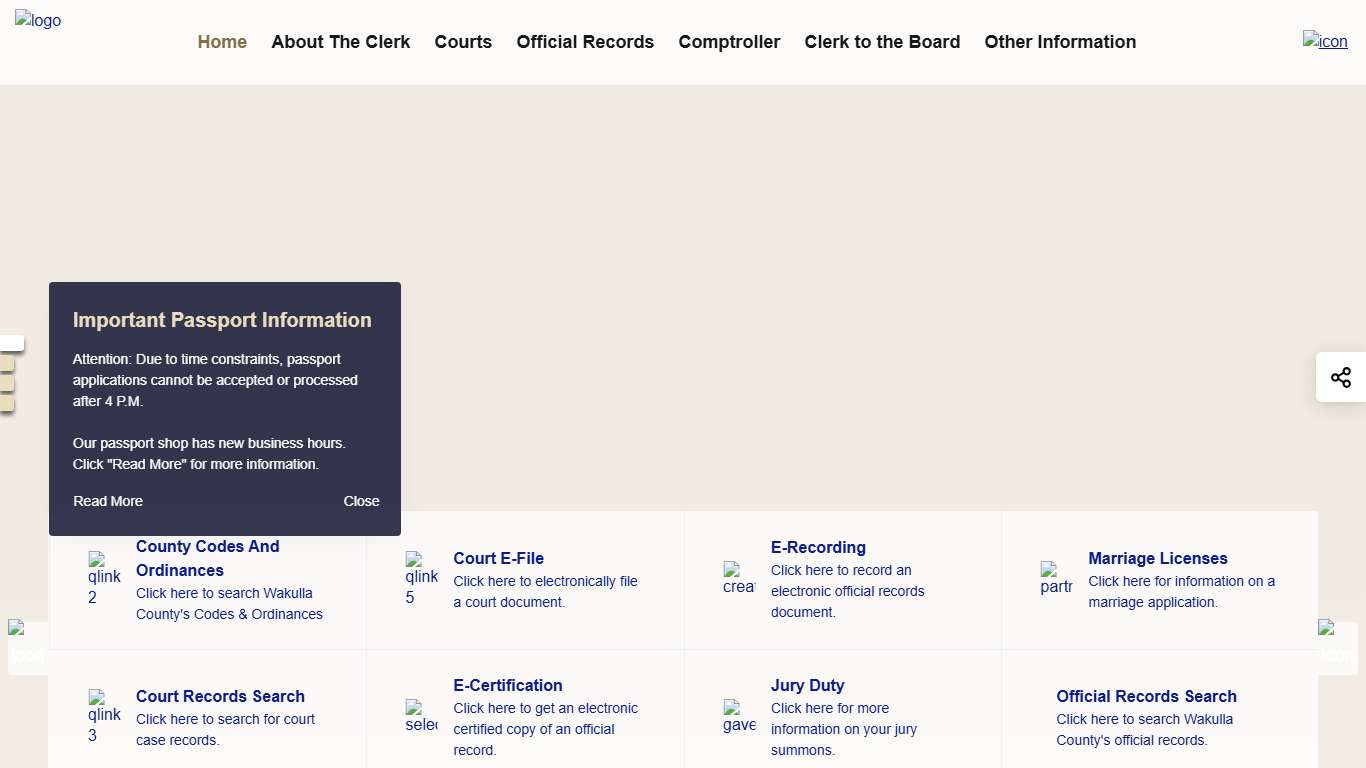
Task: Open the Official Records menu item
Action: click(585, 42)
